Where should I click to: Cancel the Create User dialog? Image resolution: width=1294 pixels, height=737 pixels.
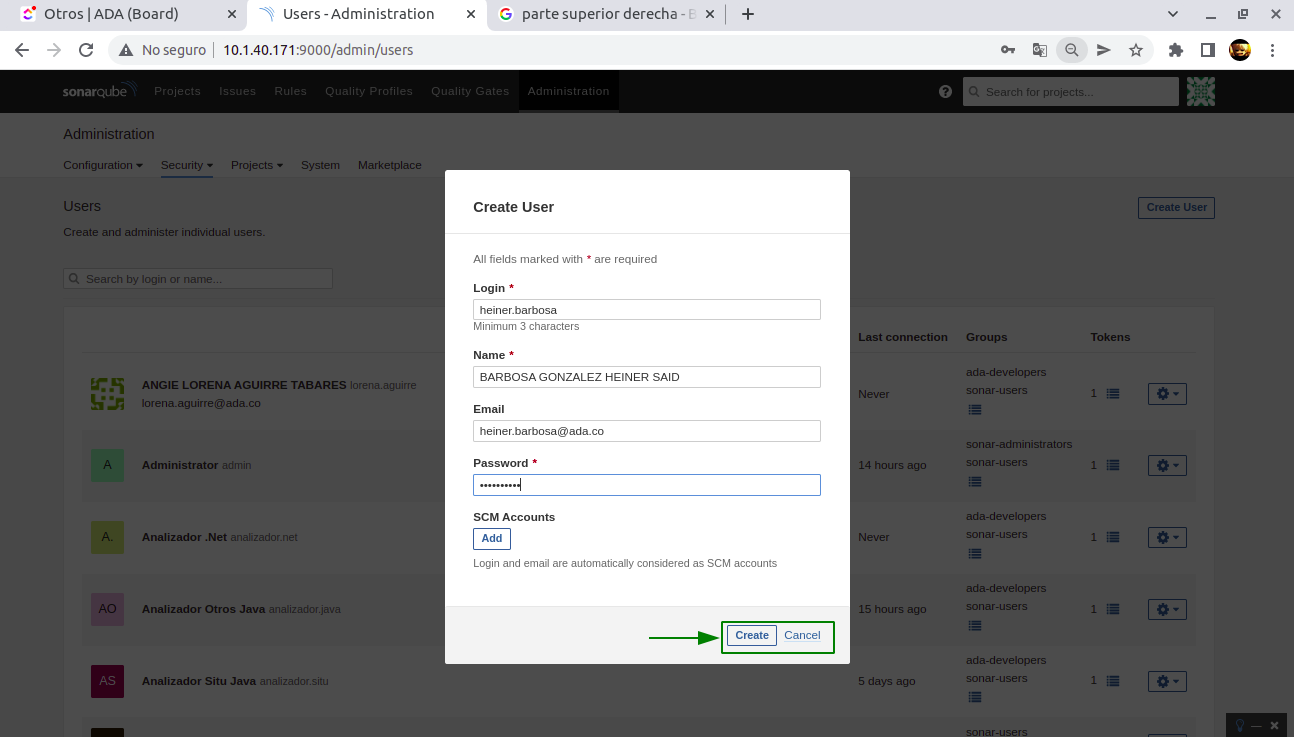[x=802, y=635]
